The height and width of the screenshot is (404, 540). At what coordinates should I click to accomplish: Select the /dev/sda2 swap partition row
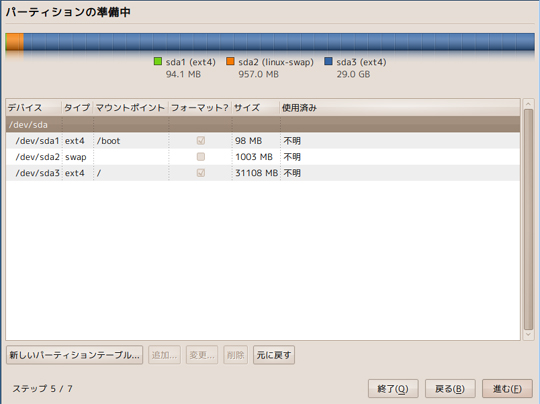pos(263,157)
